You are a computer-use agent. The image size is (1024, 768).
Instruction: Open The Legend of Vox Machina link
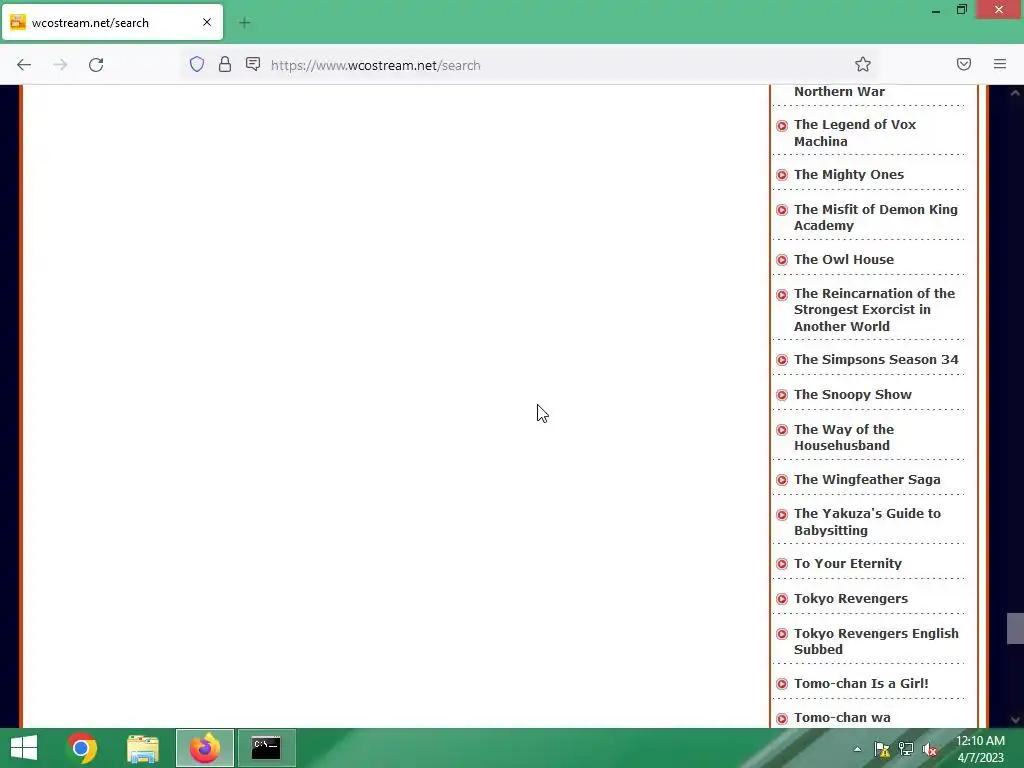tap(855, 133)
